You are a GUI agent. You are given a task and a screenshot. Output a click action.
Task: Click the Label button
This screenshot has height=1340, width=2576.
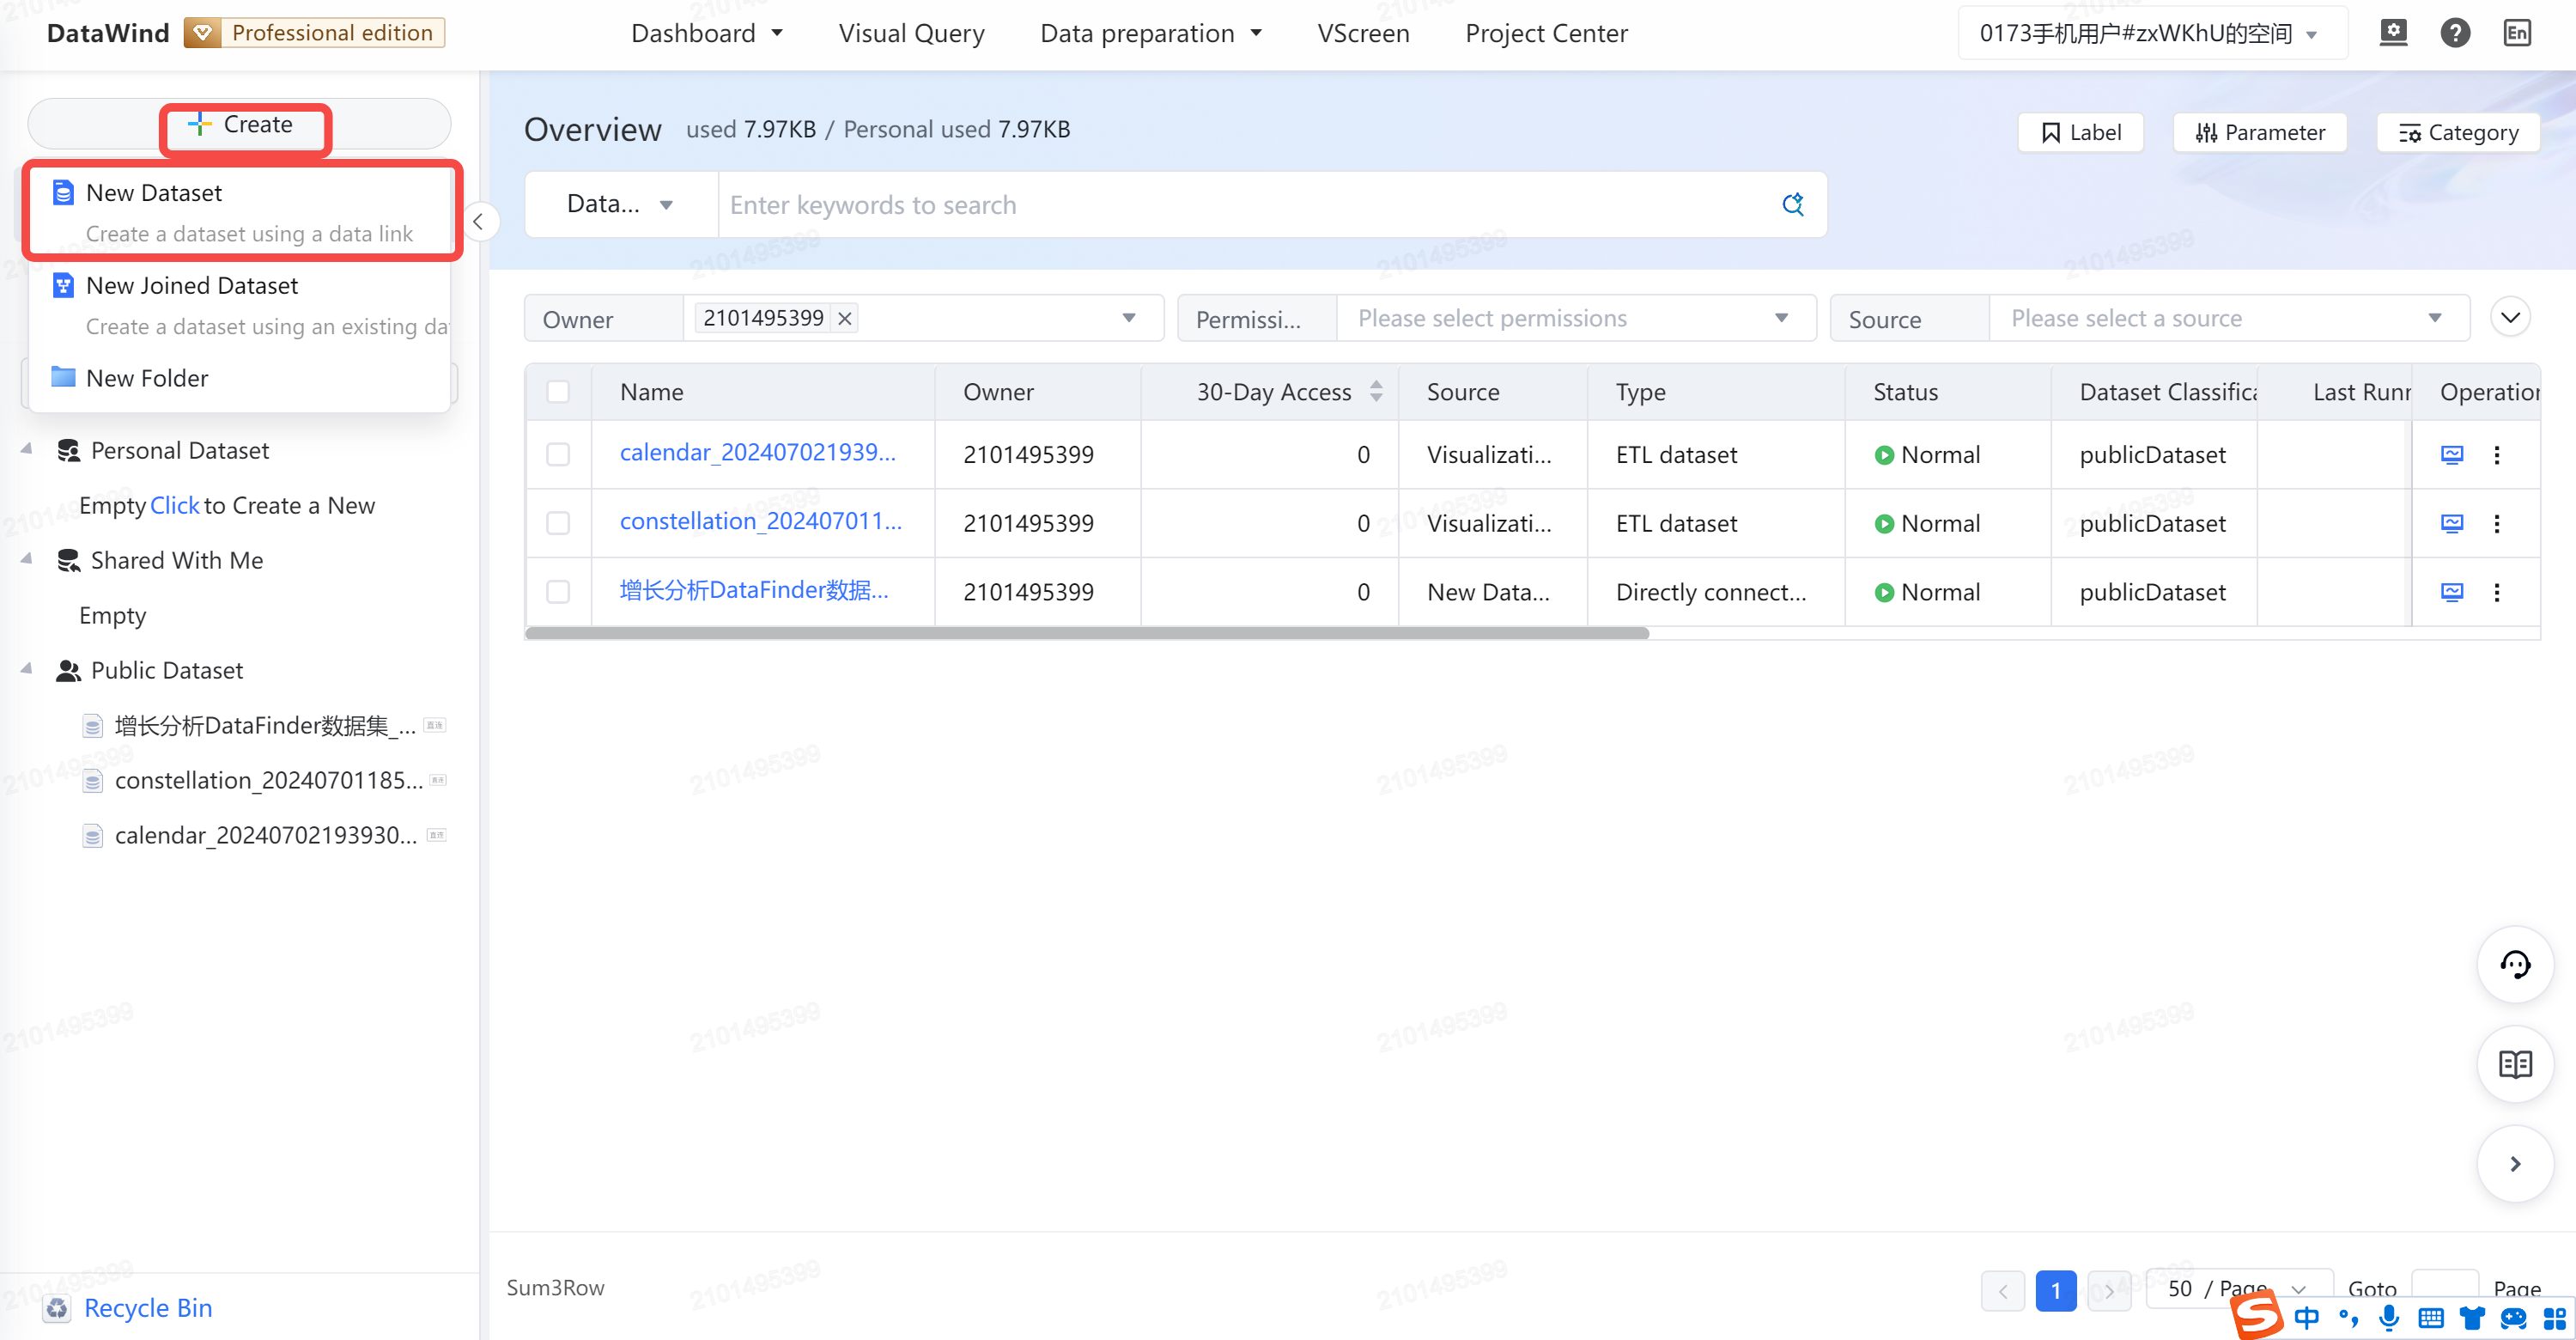[2080, 132]
